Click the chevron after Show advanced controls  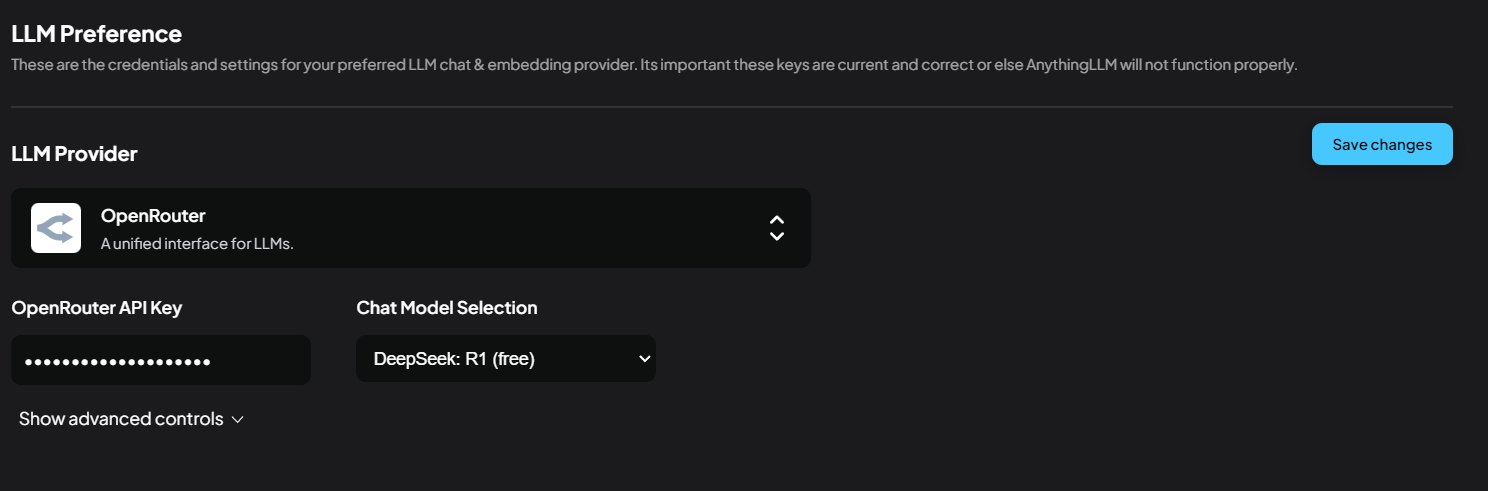(x=237, y=420)
